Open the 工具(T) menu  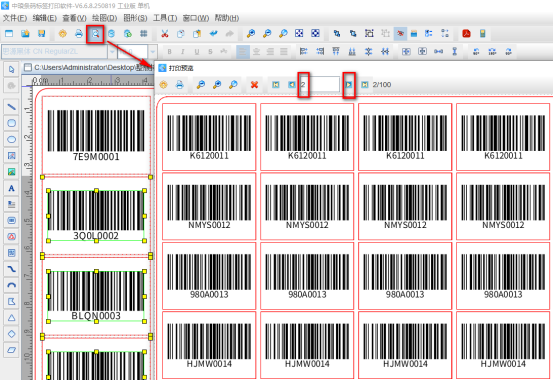[165, 18]
